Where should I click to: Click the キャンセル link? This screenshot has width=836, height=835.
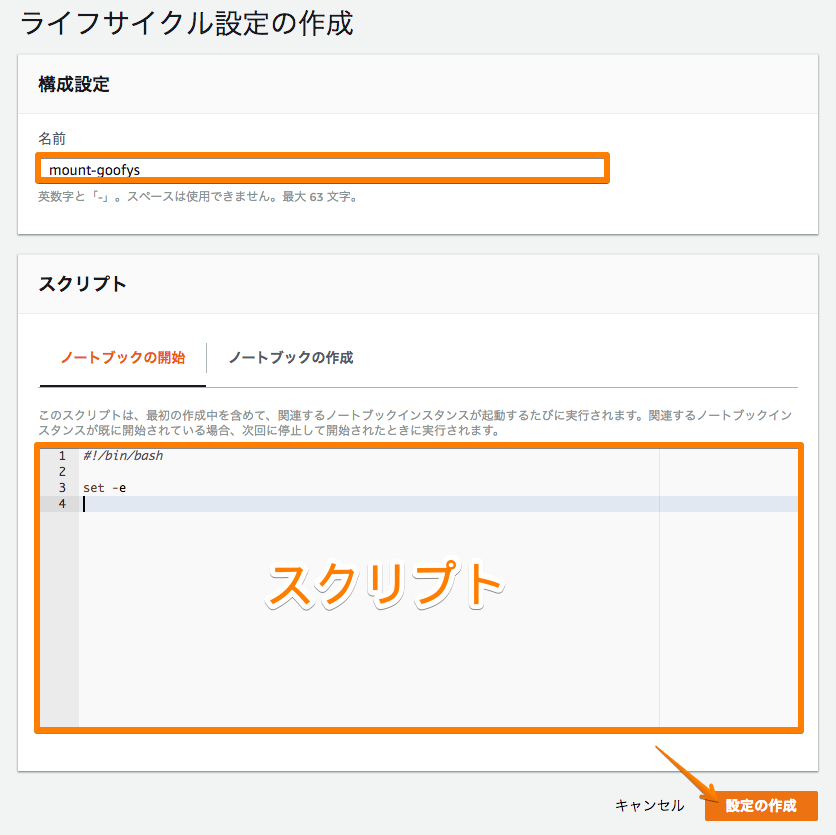pyautogui.click(x=649, y=805)
